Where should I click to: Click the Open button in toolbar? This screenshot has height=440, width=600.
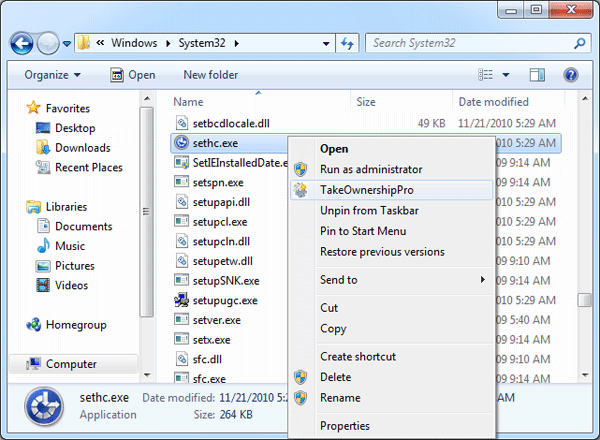point(132,75)
